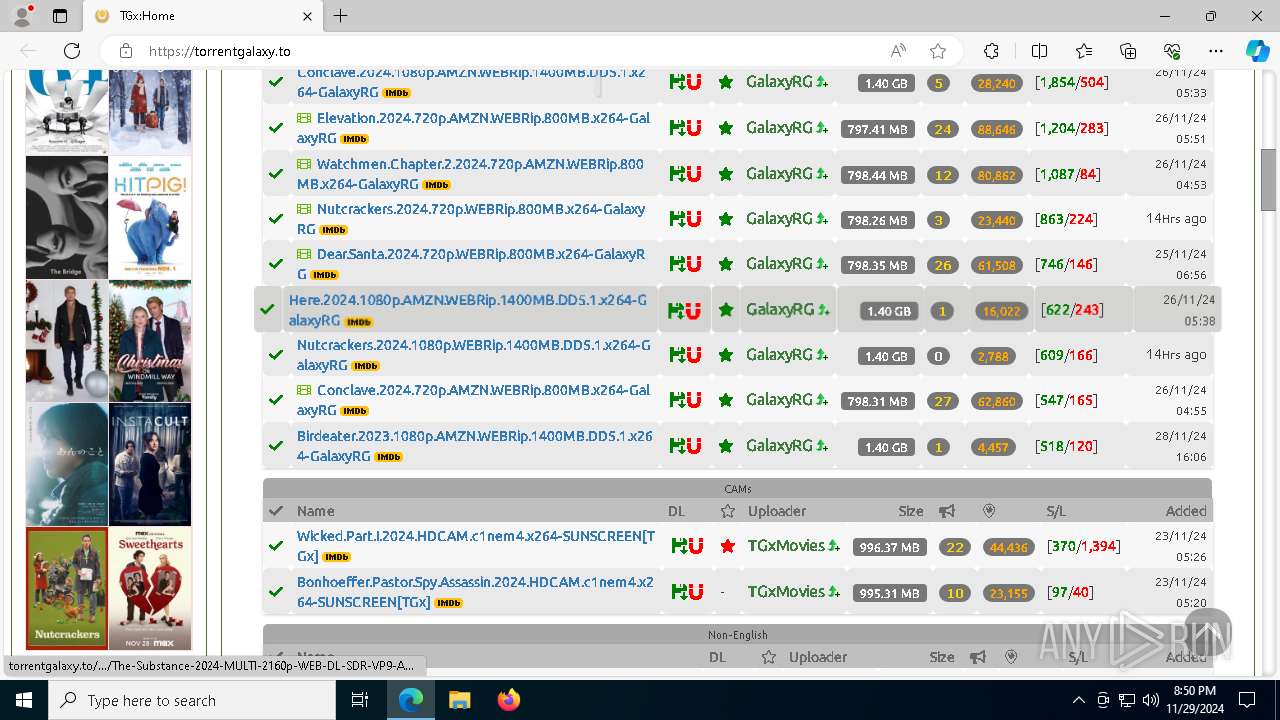The image size is (1280, 720).
Task: Open Browser essentials panel
Action: pyautogui.click(x=1172, y=51)
